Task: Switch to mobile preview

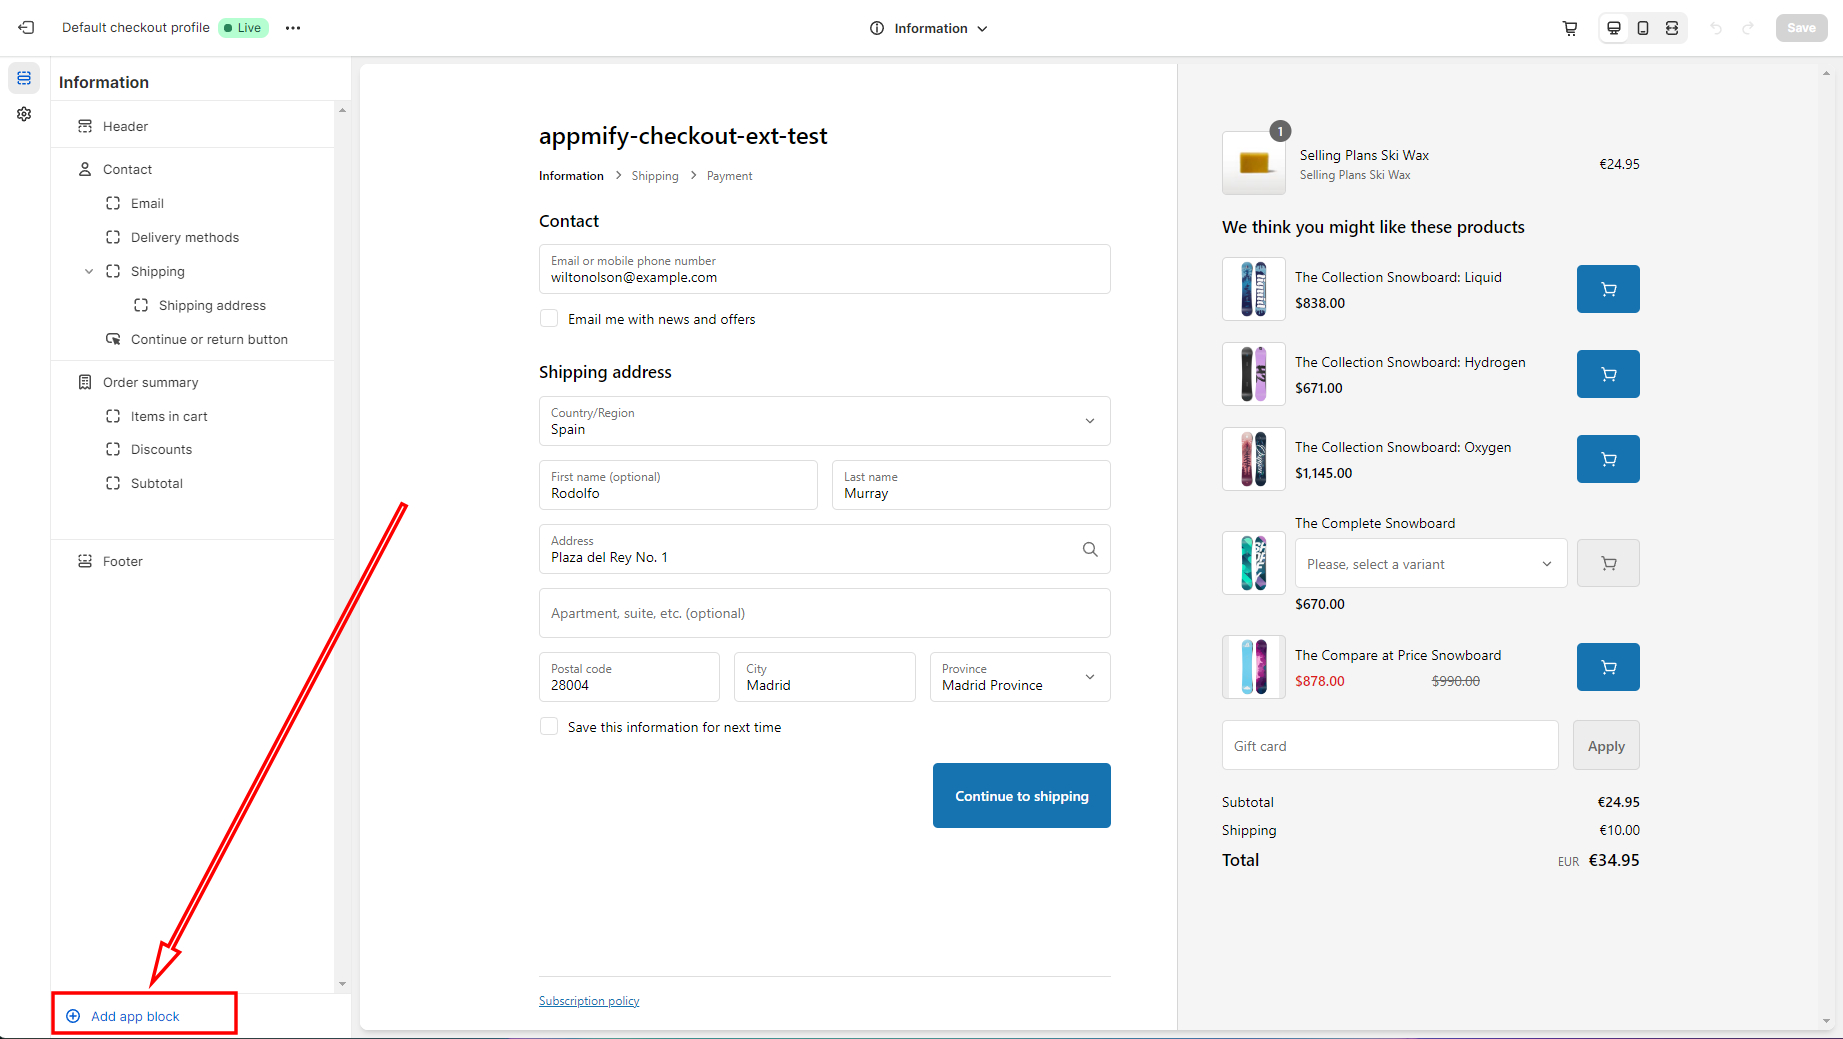Action: (x=1643, y=28)
